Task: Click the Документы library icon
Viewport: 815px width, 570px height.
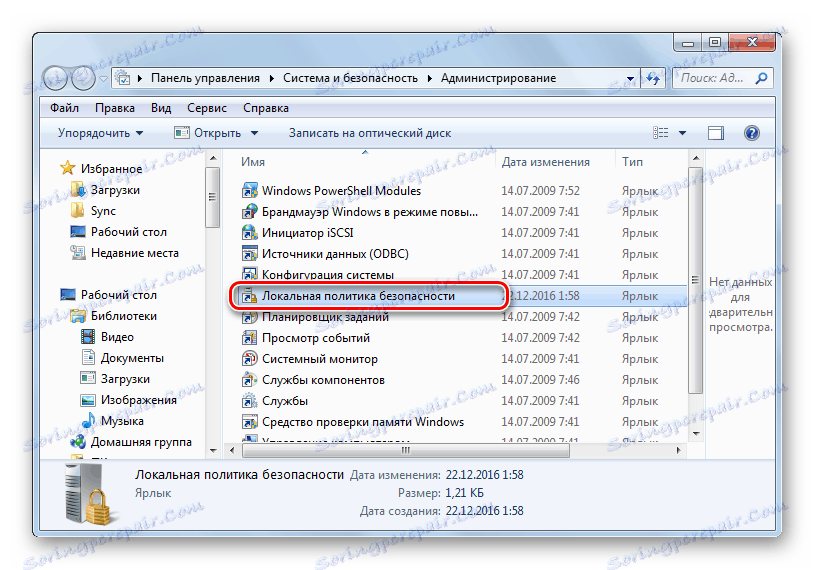Action: pyautogui.click(x=88, y=357)
